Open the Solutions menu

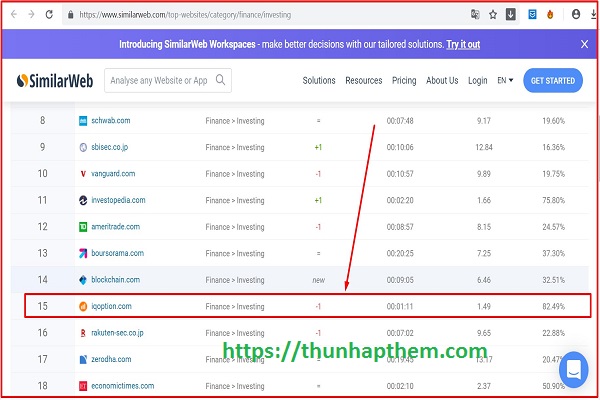click(x=319, y=81)
